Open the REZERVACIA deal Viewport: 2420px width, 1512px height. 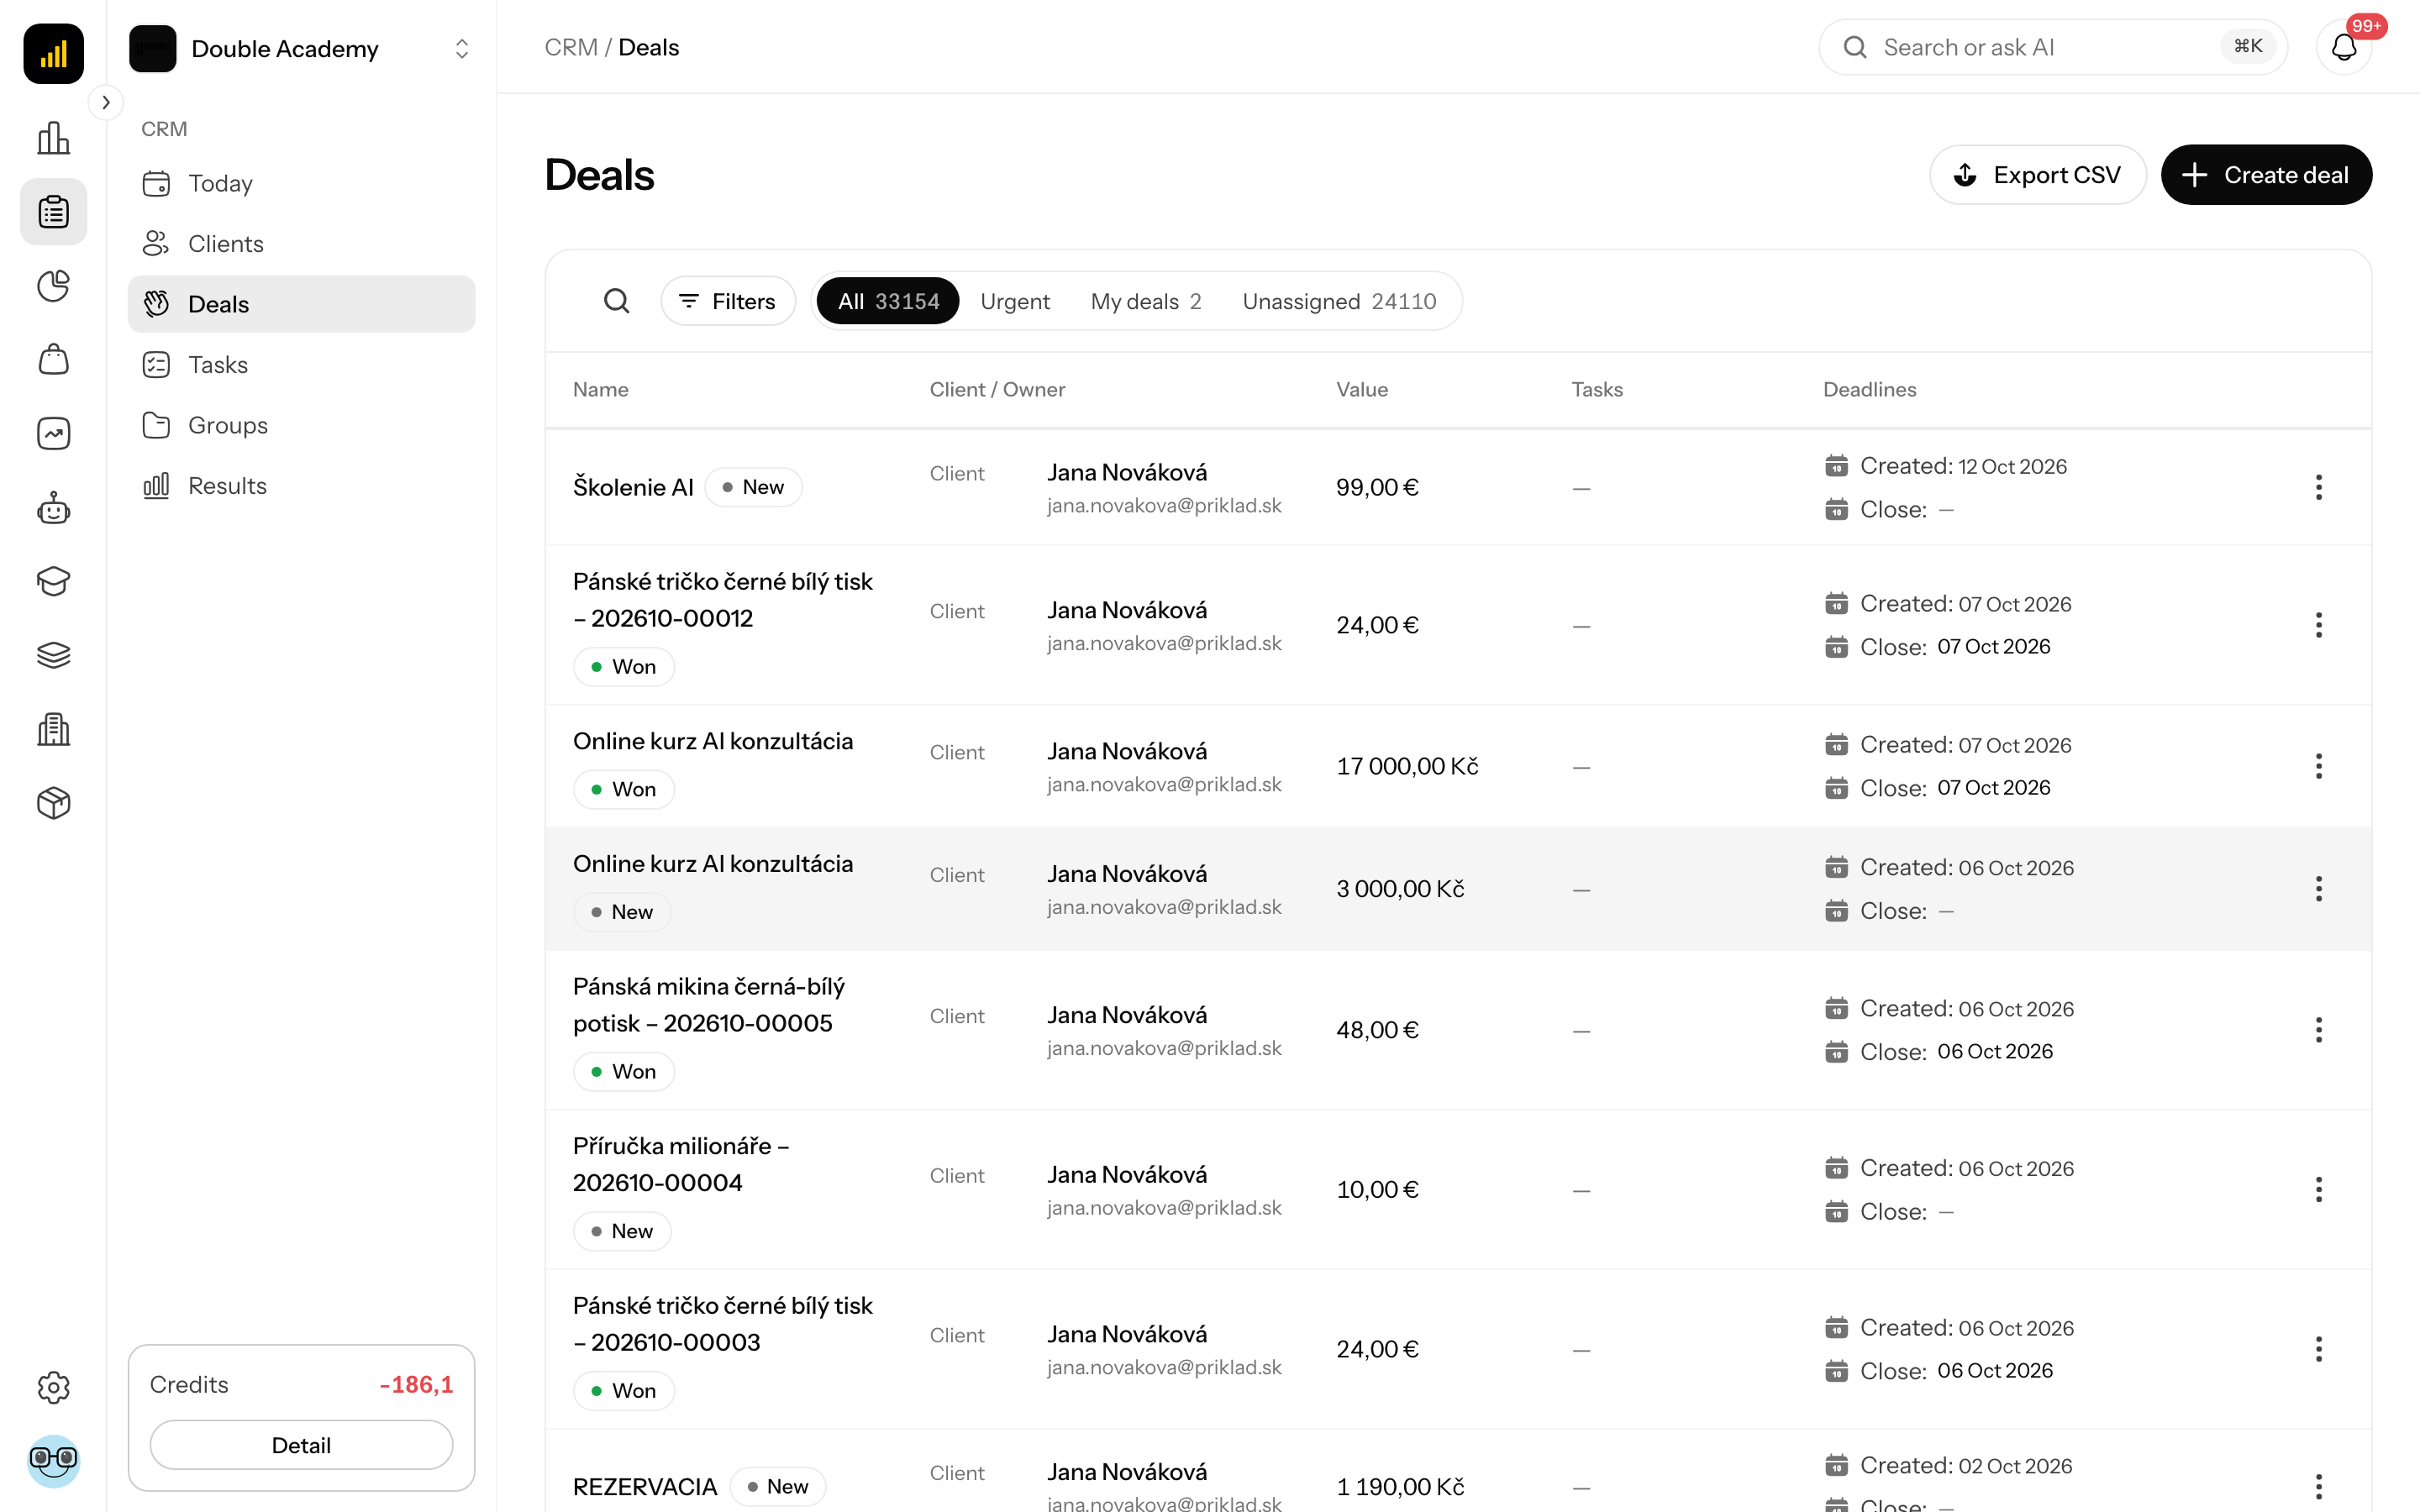click(645, 1487)
